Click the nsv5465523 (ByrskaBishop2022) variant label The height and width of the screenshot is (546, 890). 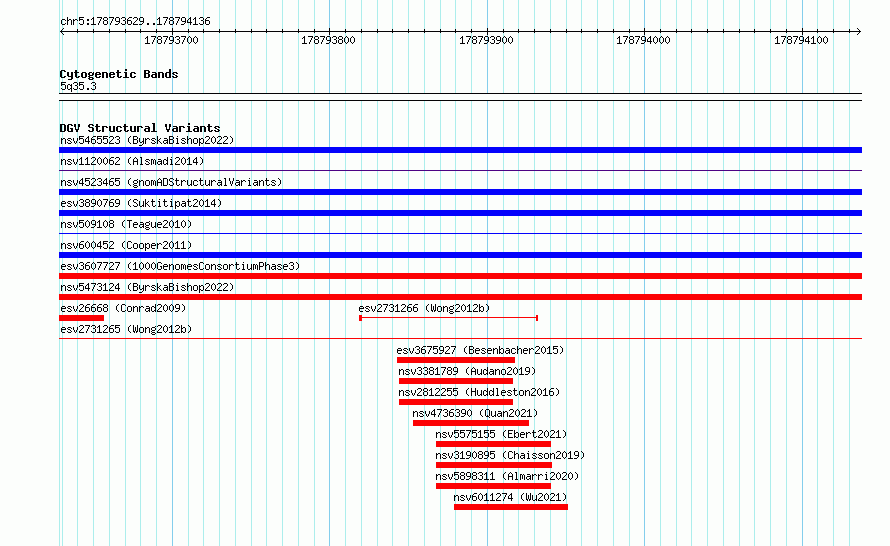click(x=147, y=140)
